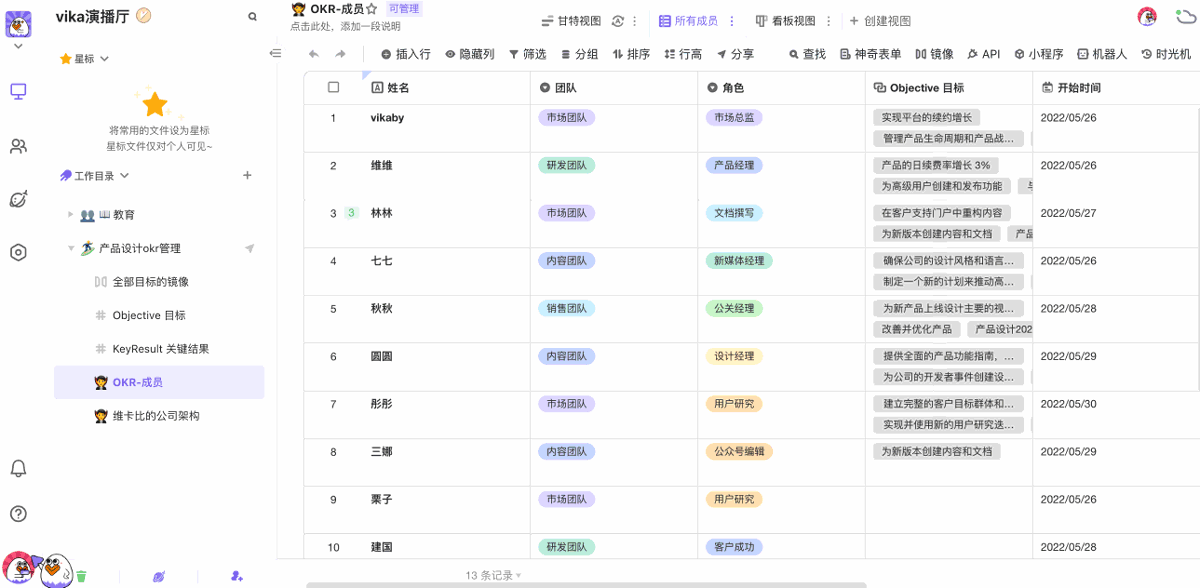1200x588 pixels.
Task: Click the undo arrow in toolbar
Action: click(314, 54)
